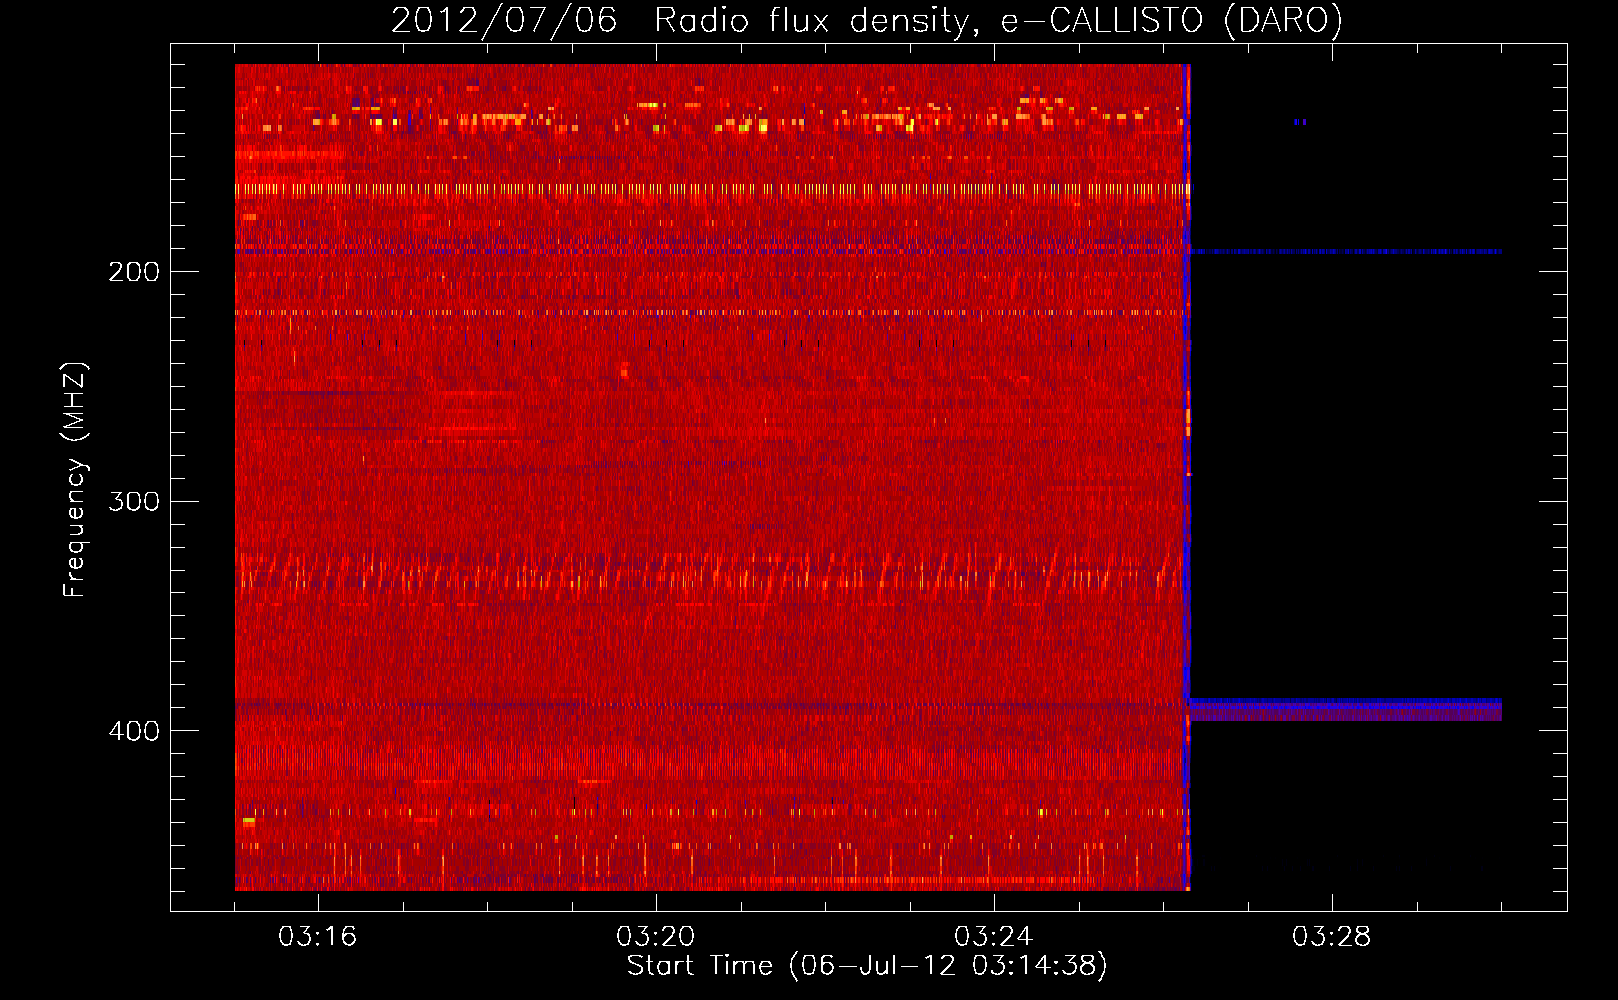Click the plot title '2012/07/06 Radio flux density, e-CALLISTO (DARO)'
This screenshot has height=1000, width=1618.
866,20
